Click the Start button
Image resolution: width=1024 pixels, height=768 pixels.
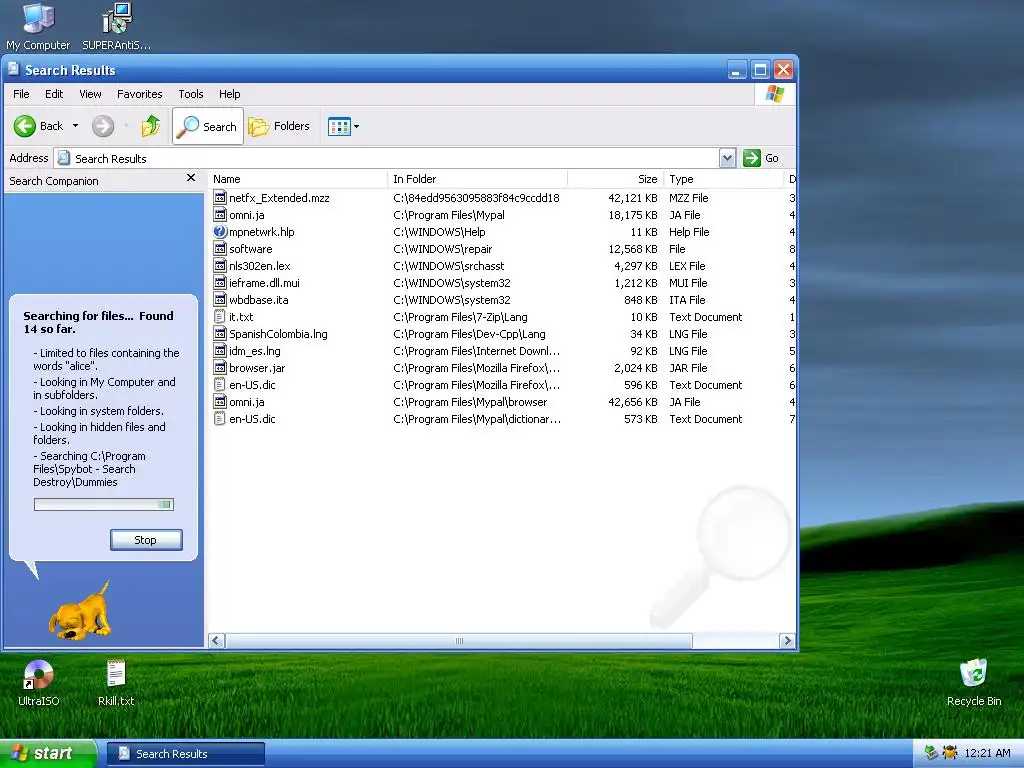(48, 754)
